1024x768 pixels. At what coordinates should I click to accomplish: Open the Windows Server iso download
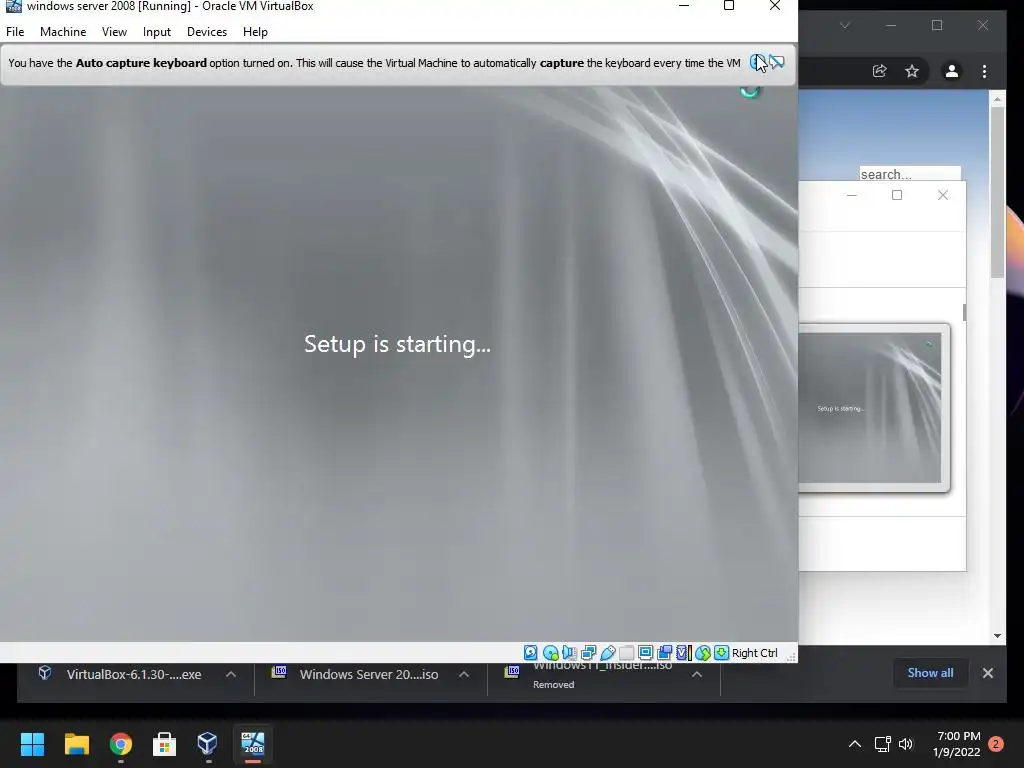click(x=369, y=675)
